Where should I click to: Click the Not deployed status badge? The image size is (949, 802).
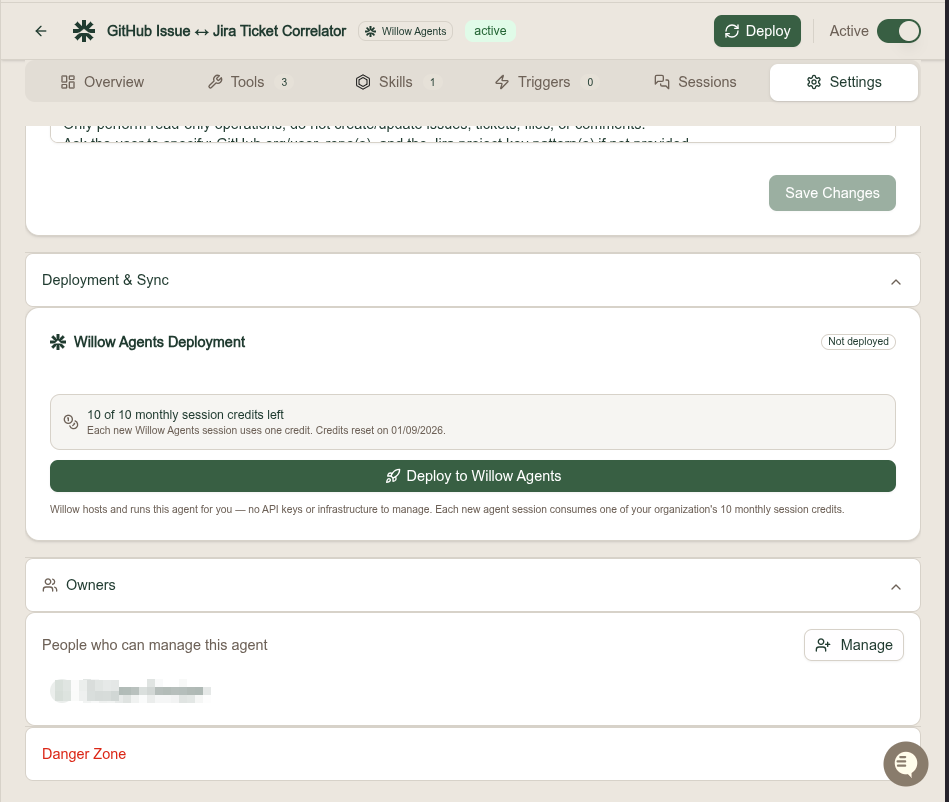point(858,341)
